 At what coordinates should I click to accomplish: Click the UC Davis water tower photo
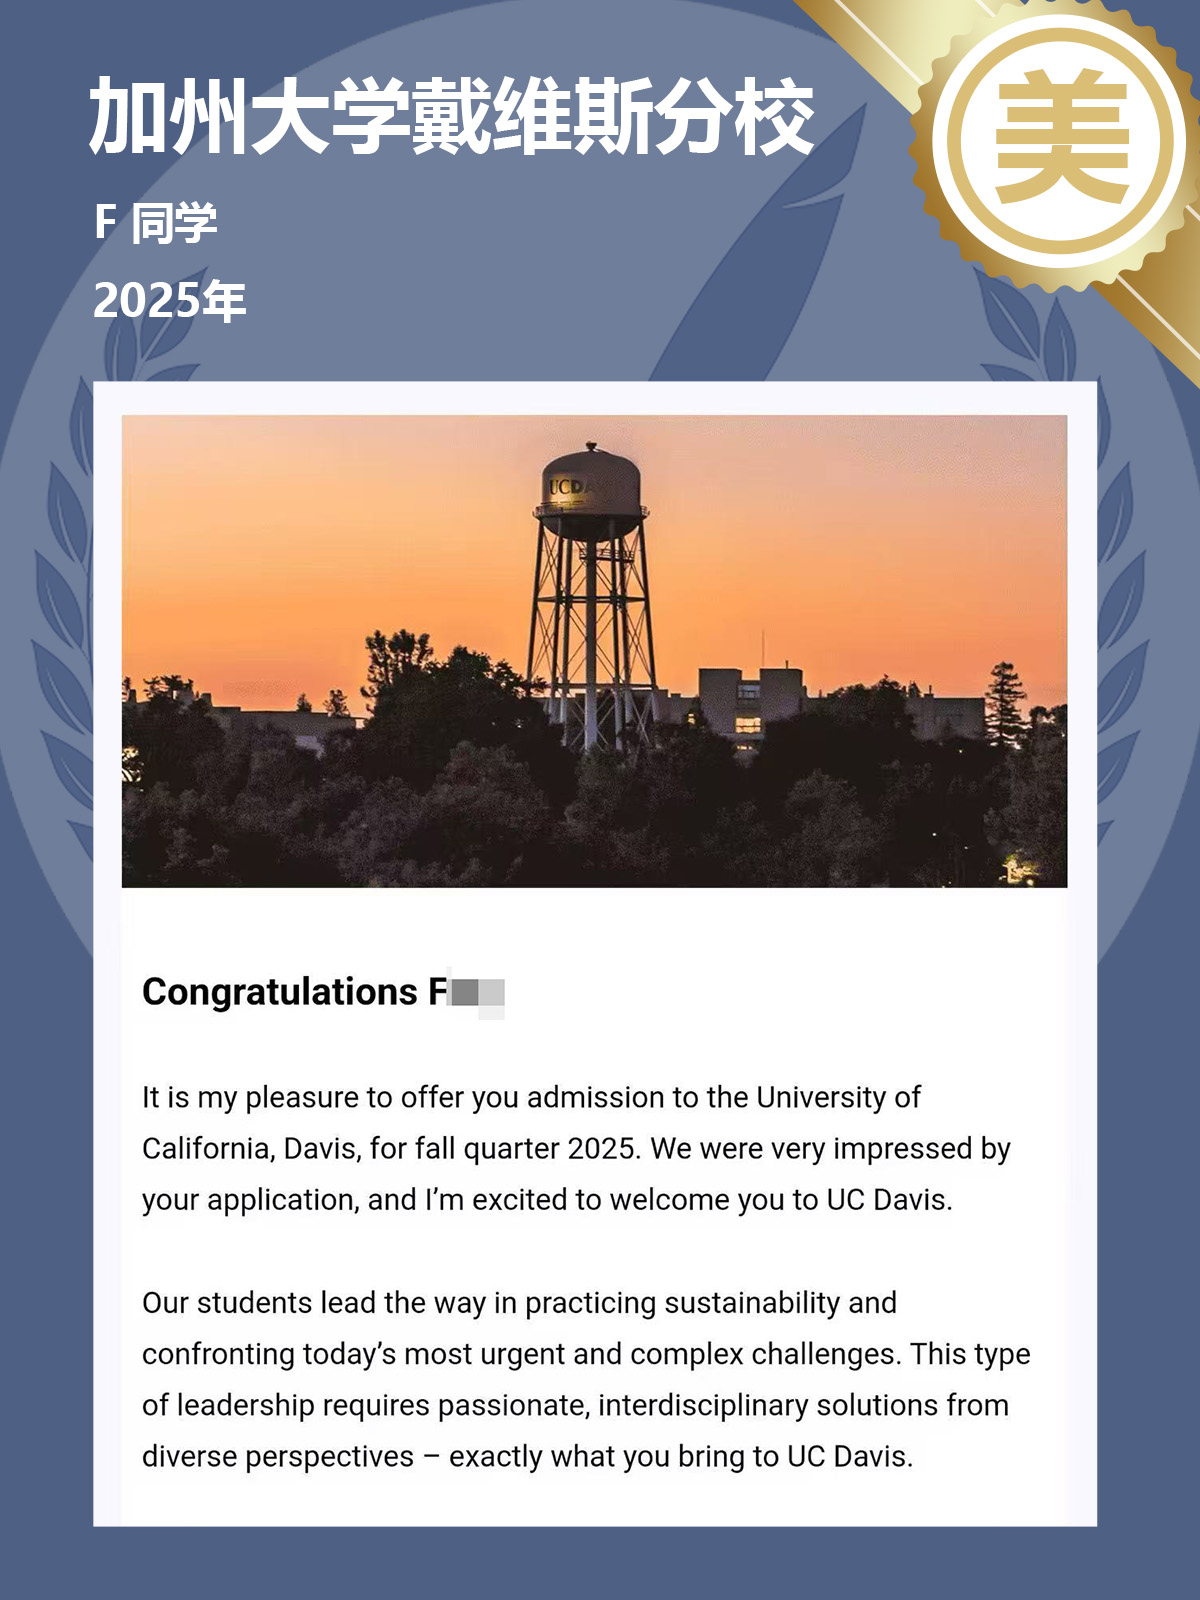594,651
